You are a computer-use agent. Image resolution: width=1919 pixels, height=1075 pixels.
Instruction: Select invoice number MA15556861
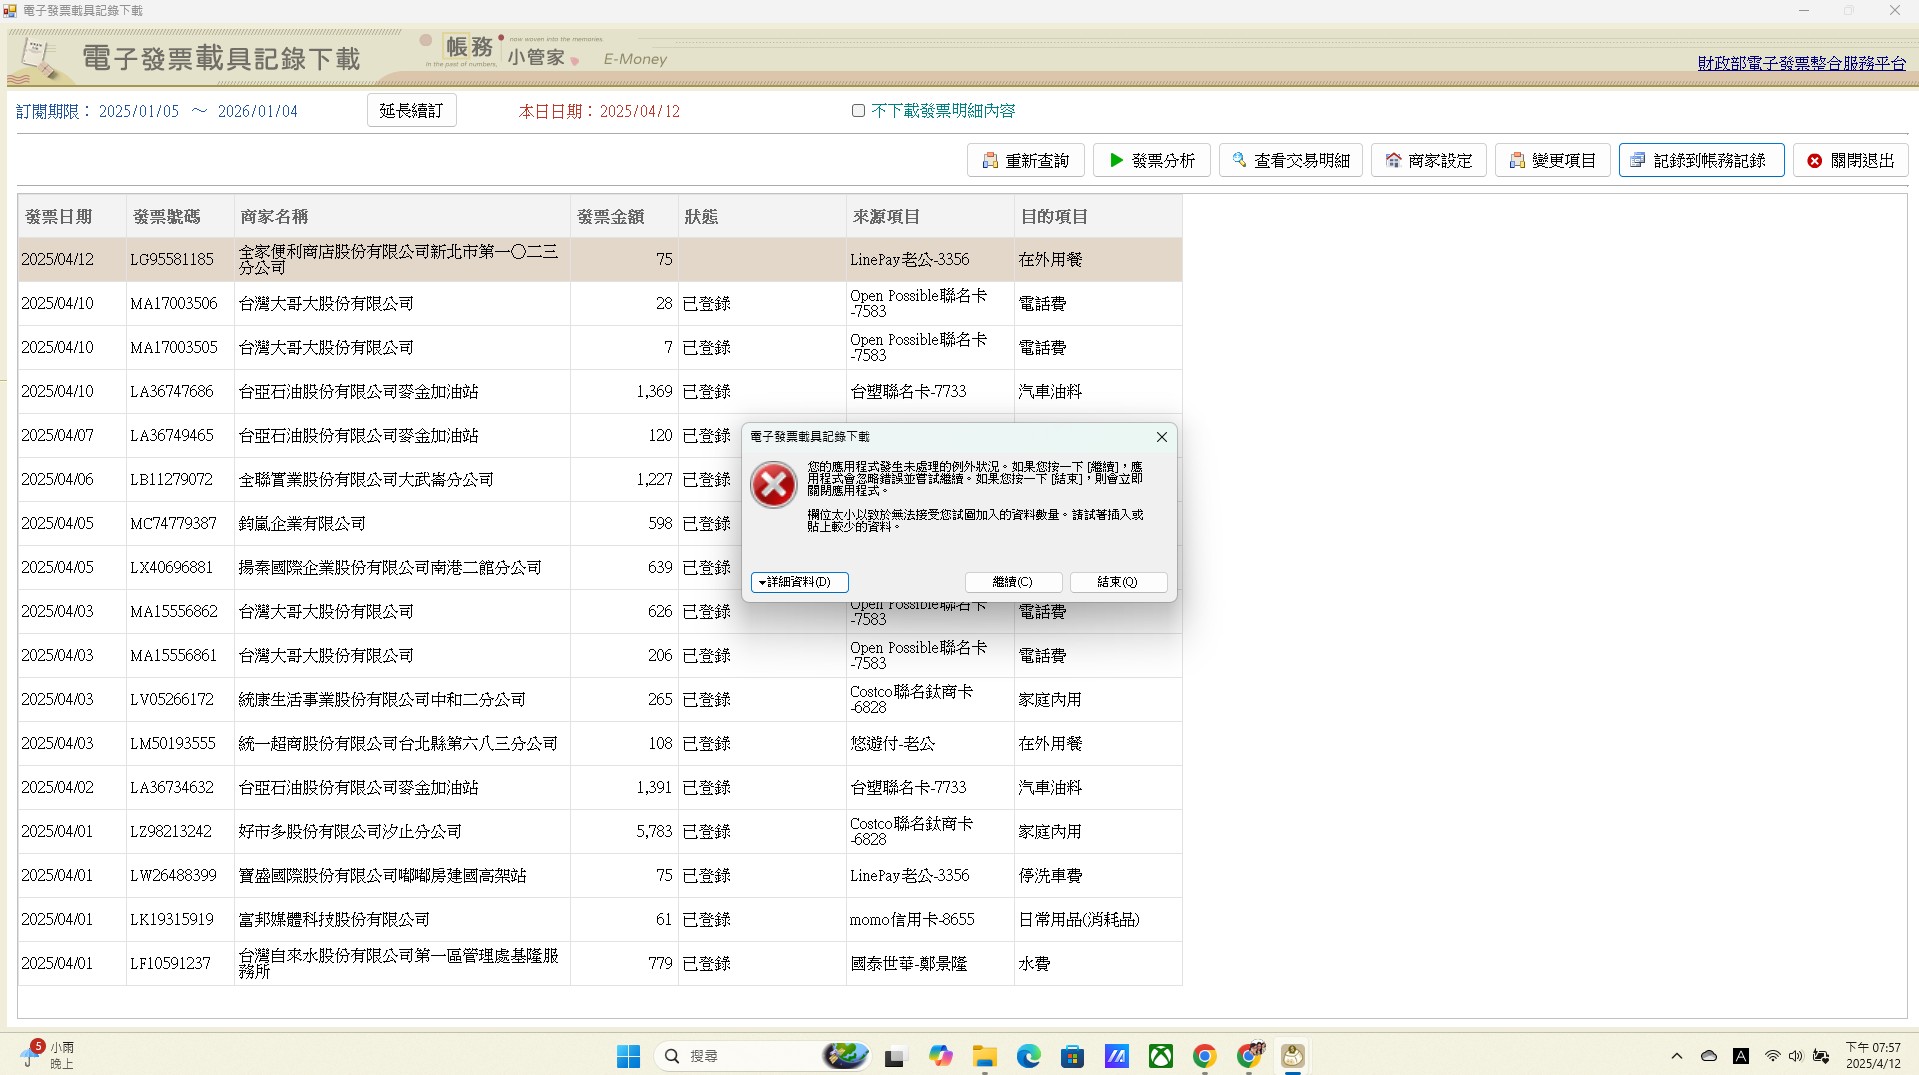173,655
